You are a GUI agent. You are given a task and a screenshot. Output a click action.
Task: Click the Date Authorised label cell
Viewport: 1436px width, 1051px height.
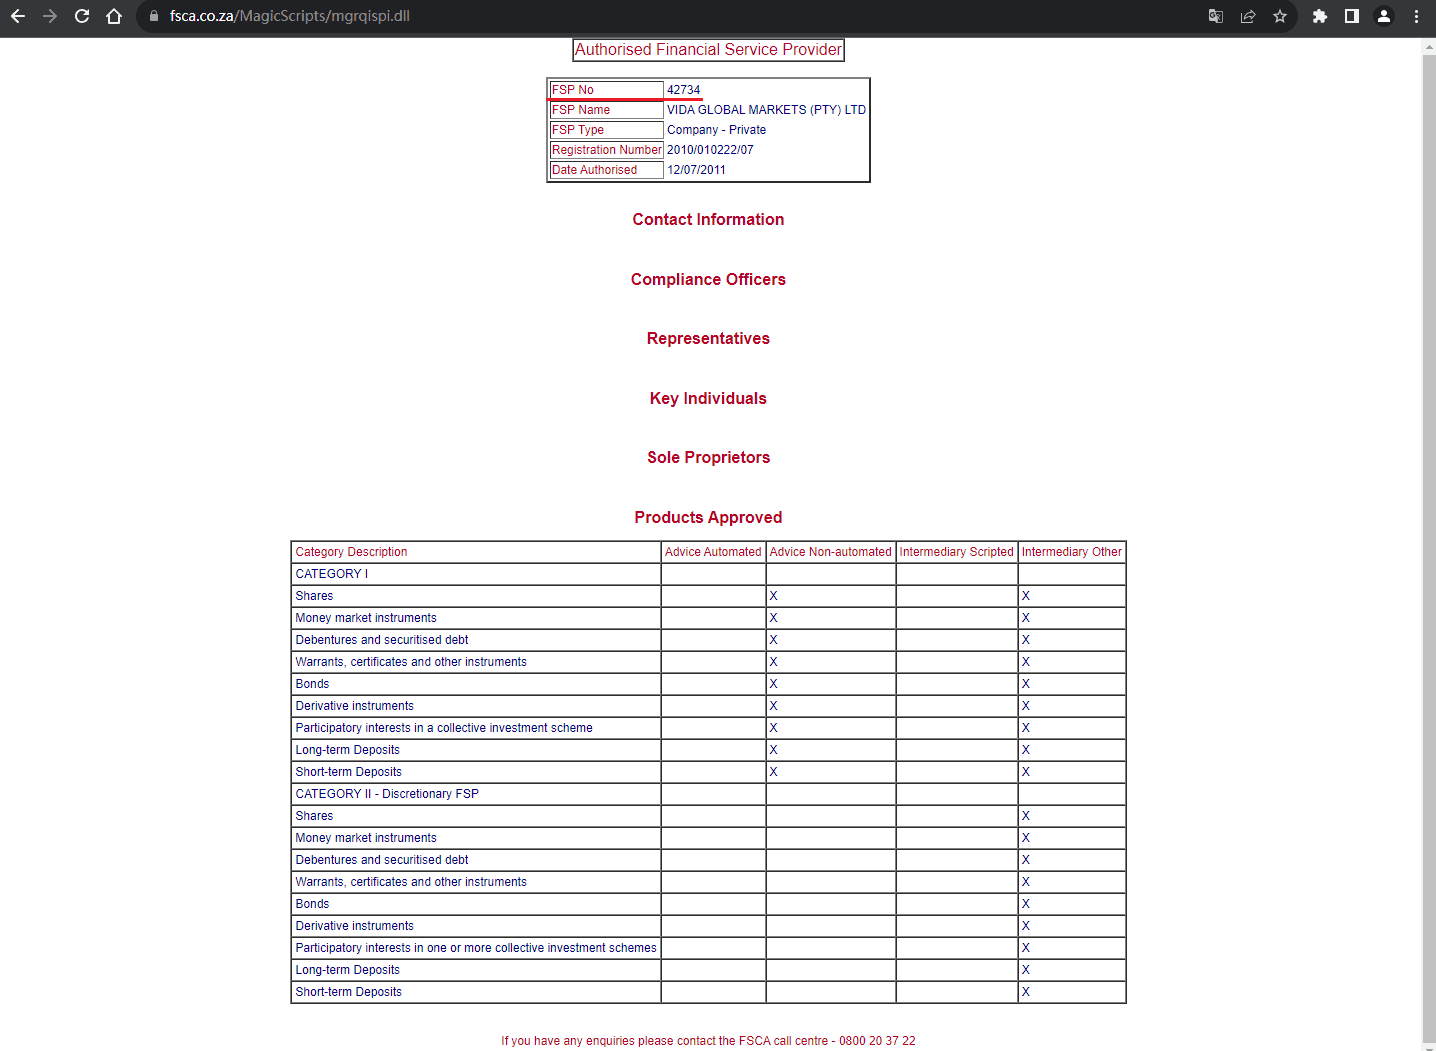(x=606, y=170)
